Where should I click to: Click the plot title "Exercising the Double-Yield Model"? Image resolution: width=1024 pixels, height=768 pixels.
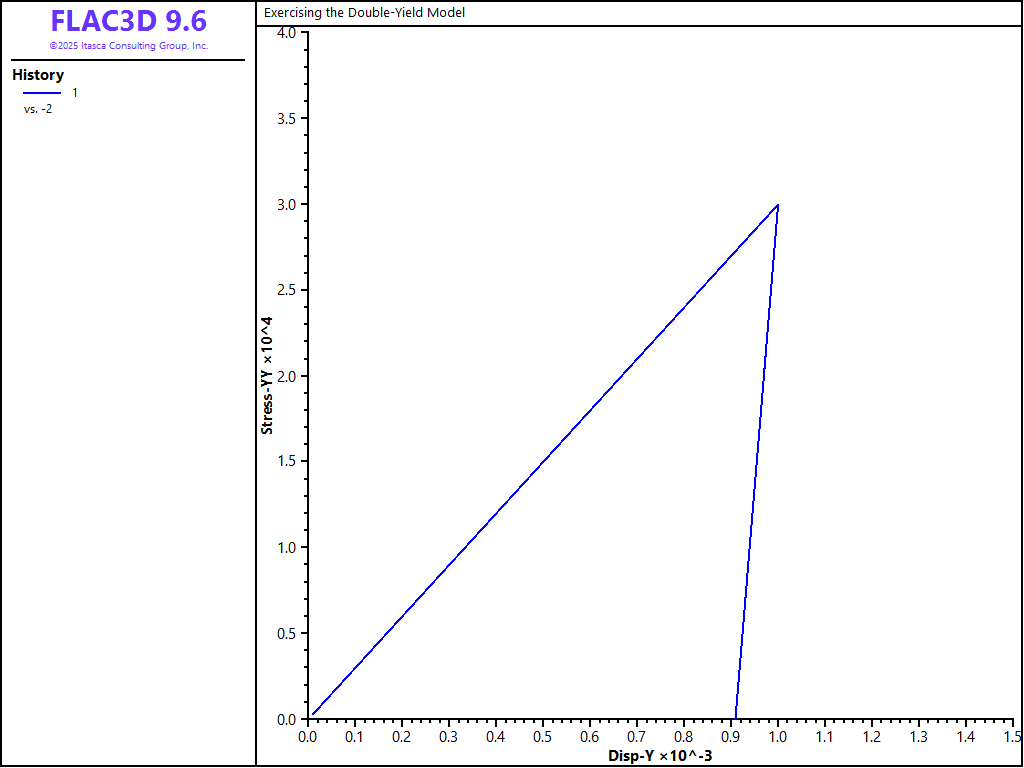364,13
